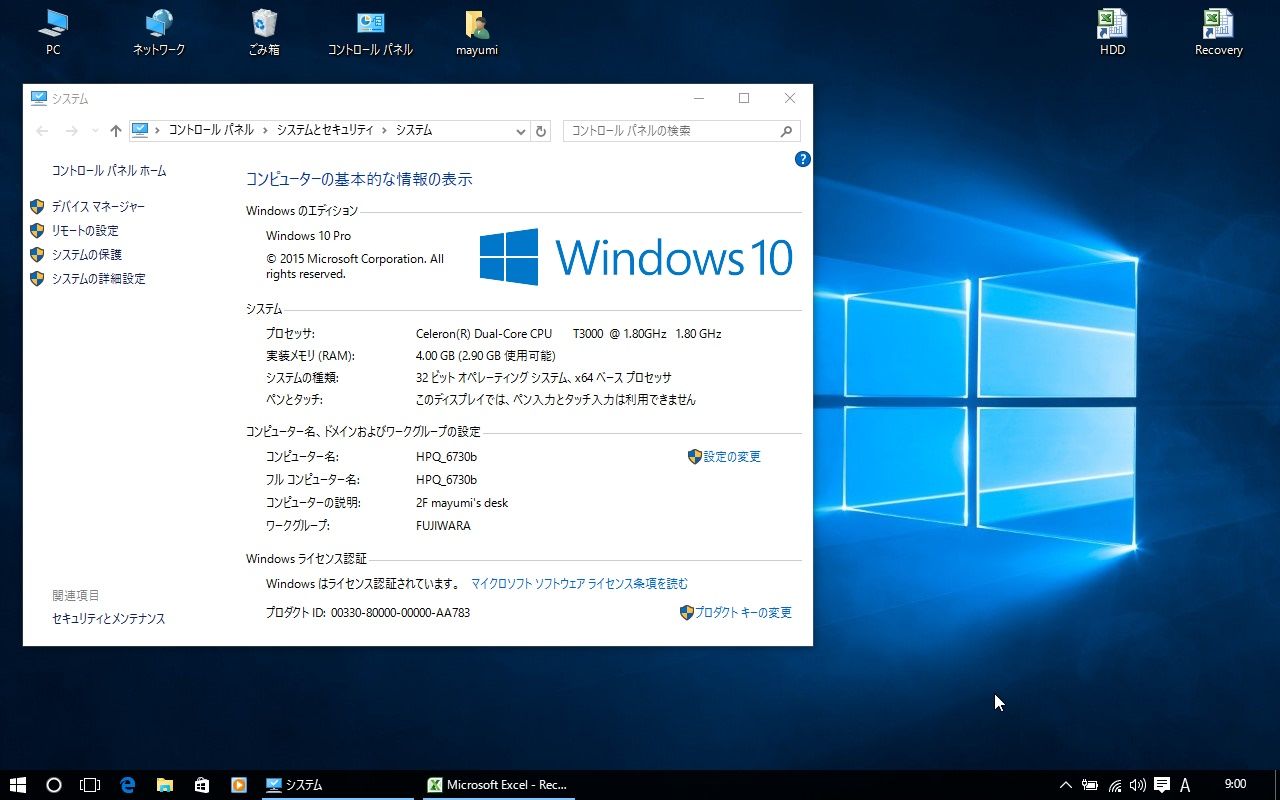
Task: Show hidden tray icons chevron
Action: pos(1066,785)
